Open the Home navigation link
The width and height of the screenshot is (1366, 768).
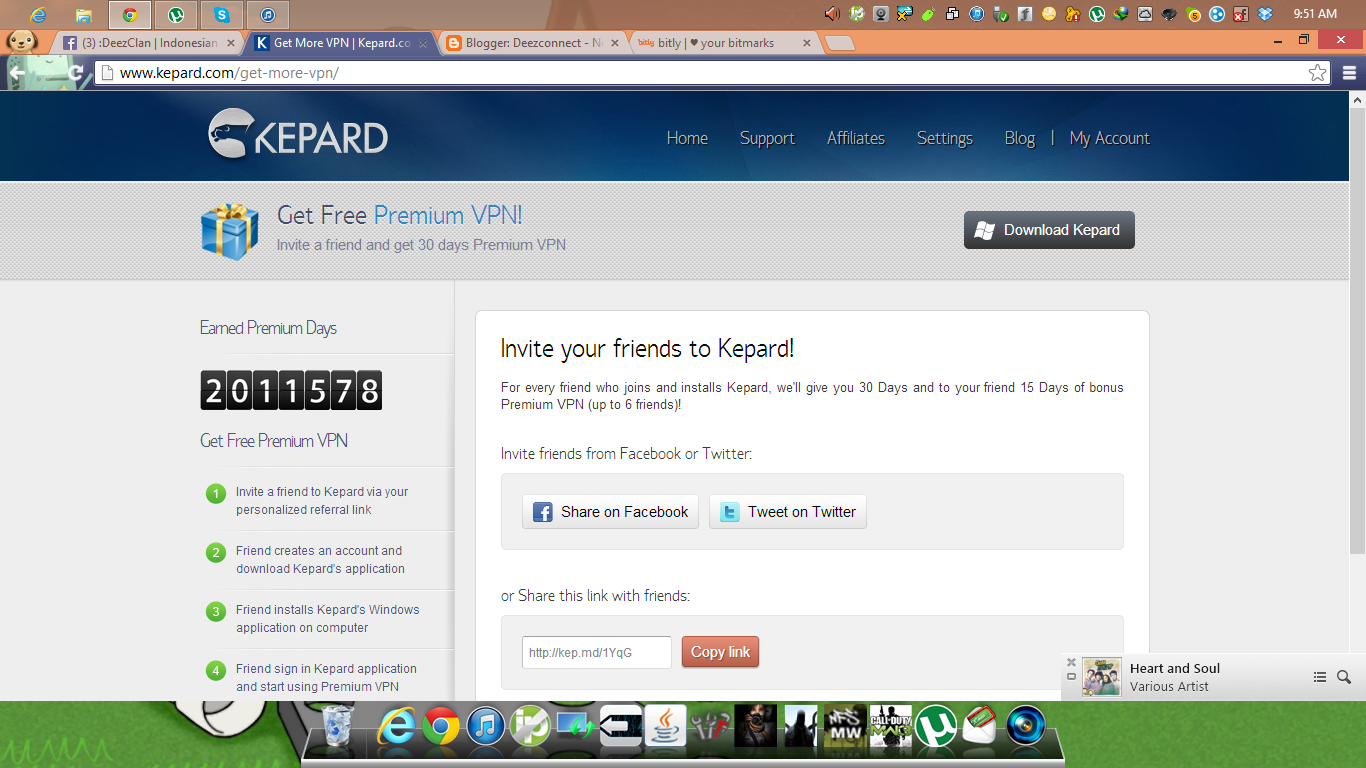pyautogui.click(x=687, y=138)
